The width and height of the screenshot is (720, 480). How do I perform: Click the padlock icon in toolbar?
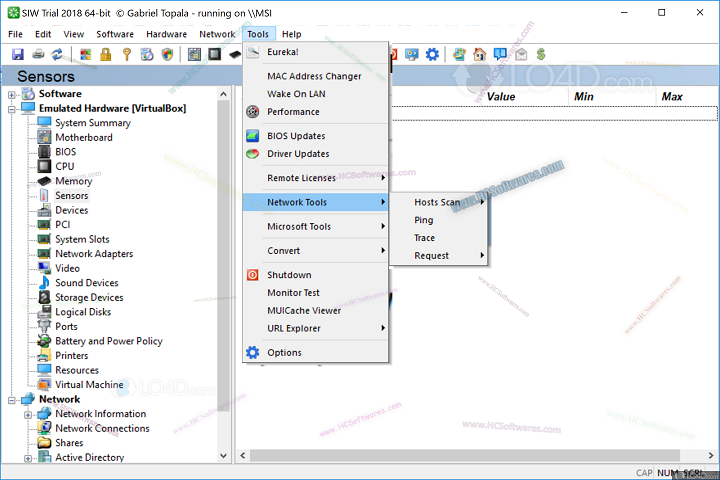click(x=106, y=54)
